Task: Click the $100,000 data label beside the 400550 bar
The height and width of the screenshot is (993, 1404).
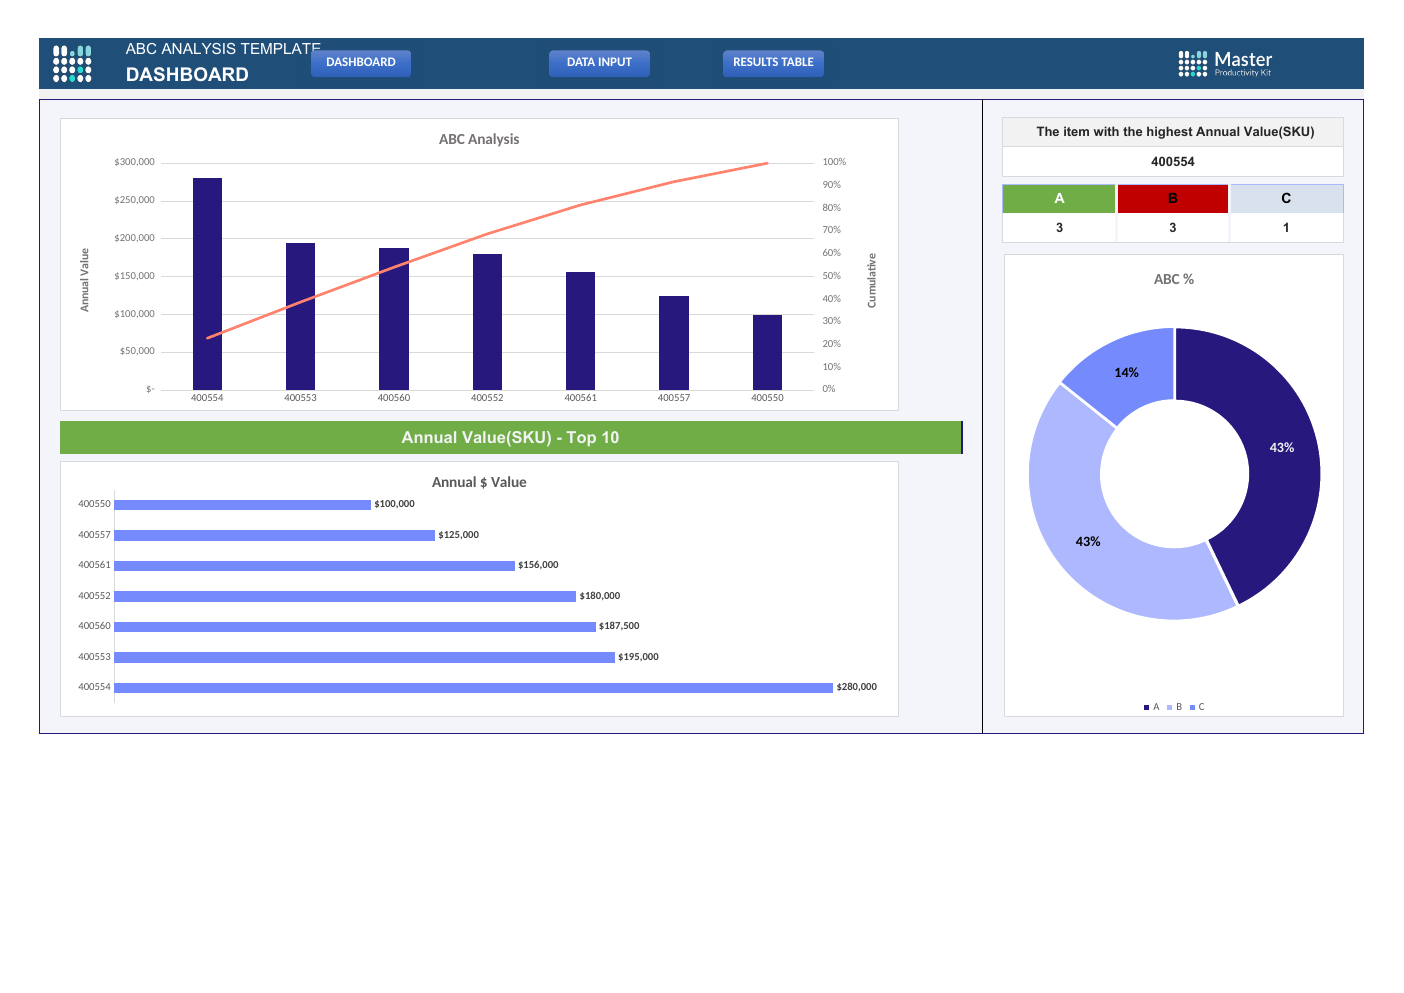Action: click(x=394, y=504)
